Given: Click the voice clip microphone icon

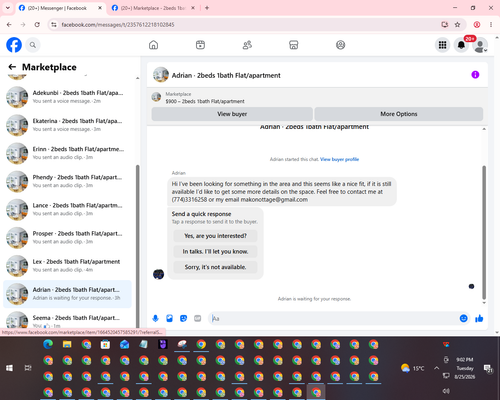Looking at the screenshot, I should pyautogui.click(x=155, y=318).
